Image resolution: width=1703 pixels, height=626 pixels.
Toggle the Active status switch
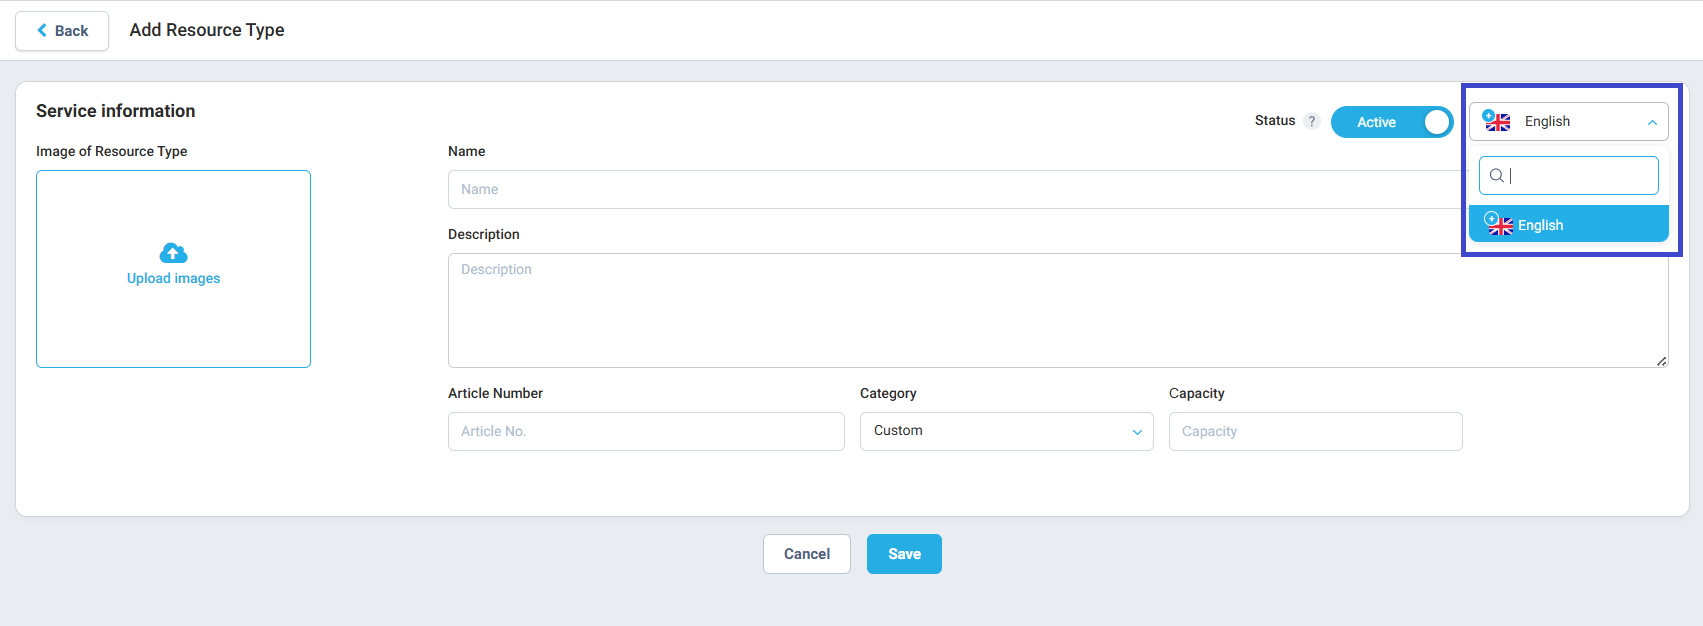pyautogui.click(x=1392, y=122)
